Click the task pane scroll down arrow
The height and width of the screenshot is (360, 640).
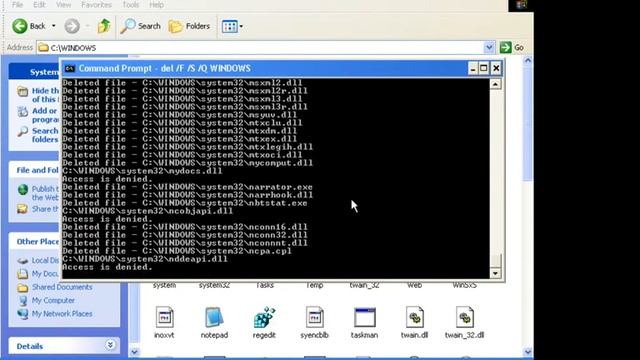(x=134, y=352)
